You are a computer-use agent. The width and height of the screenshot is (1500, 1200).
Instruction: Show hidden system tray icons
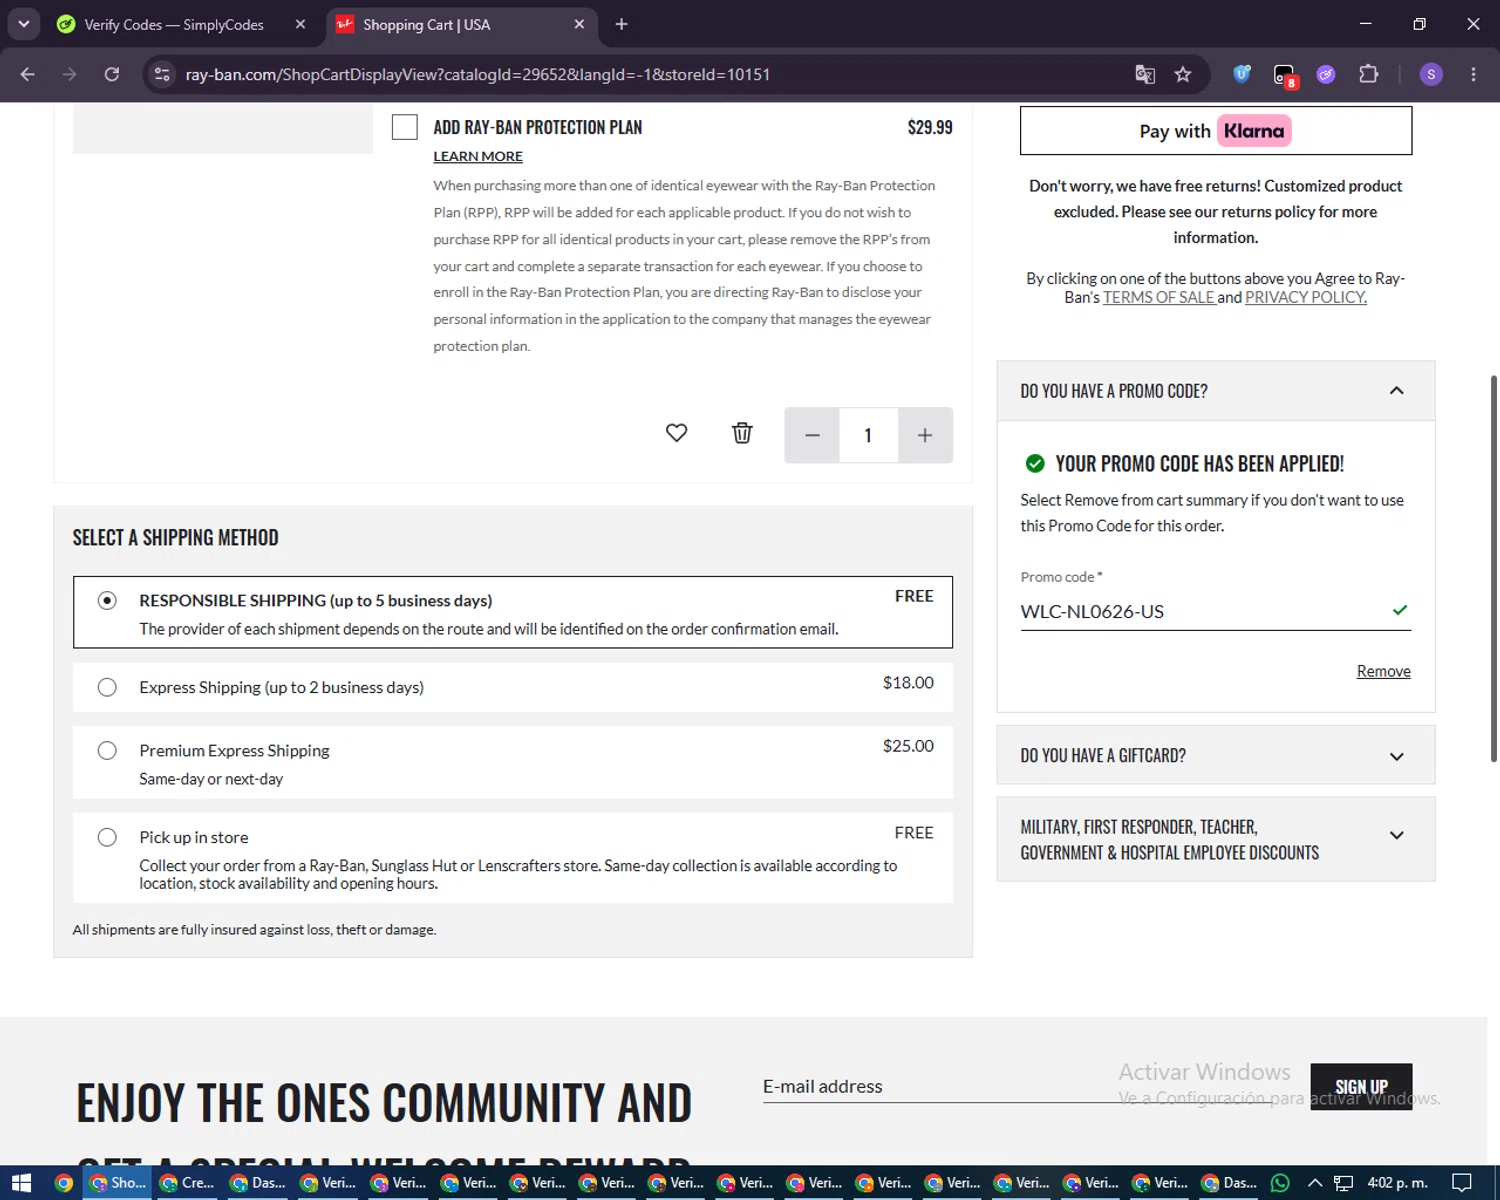1315,1183
